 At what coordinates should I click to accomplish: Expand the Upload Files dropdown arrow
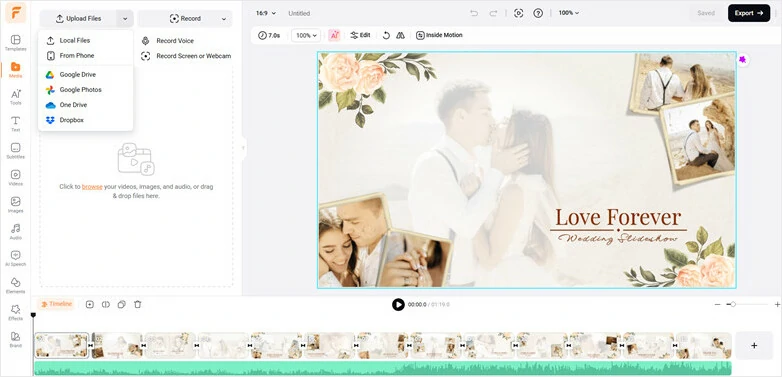[125, 19]
